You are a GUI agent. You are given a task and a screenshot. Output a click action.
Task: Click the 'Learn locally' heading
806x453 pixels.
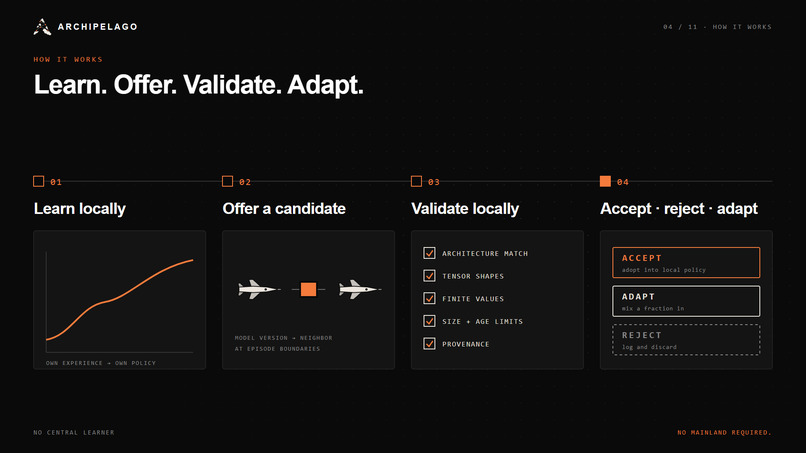point(80,209)
